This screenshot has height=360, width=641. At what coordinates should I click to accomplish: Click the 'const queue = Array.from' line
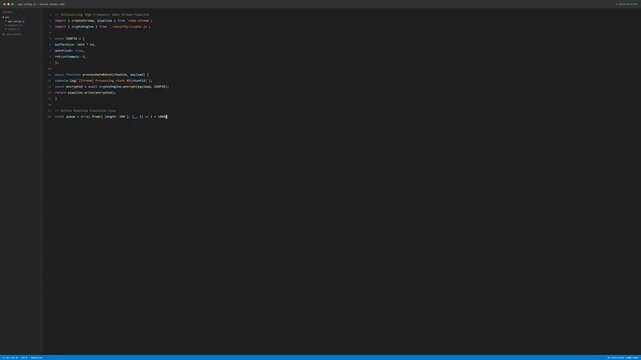(111, 117)
